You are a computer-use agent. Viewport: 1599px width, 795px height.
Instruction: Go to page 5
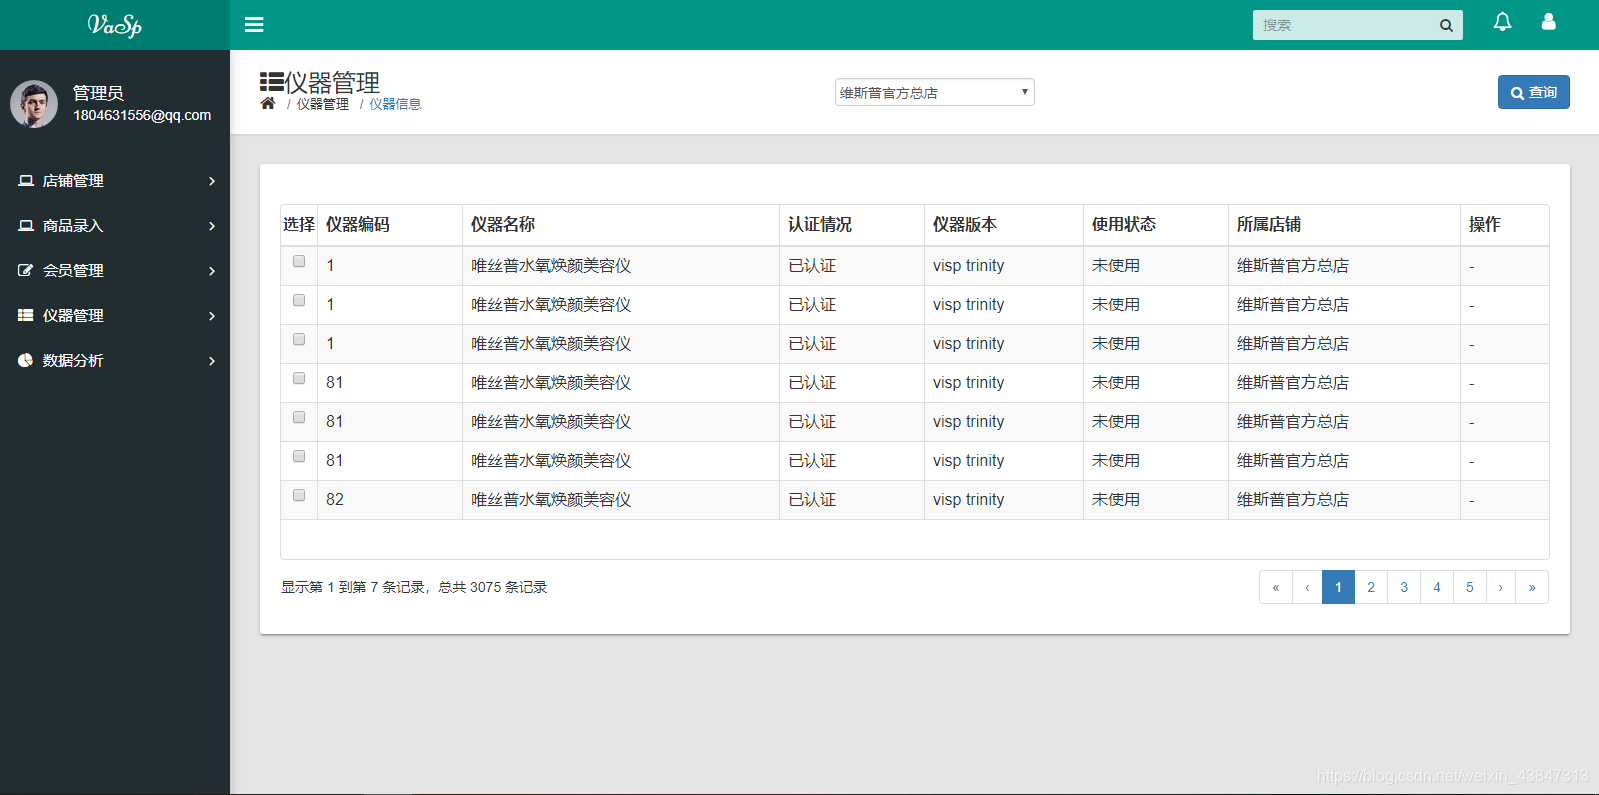coord(1470,587)
